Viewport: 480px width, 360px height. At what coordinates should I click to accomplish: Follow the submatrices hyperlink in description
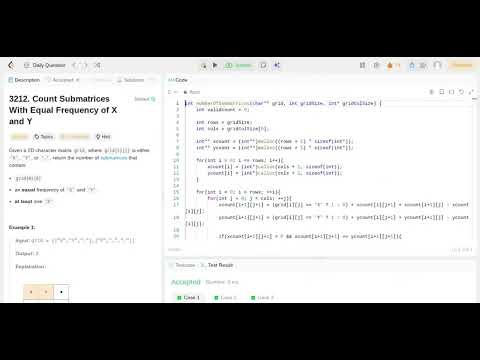click(114, 158)
